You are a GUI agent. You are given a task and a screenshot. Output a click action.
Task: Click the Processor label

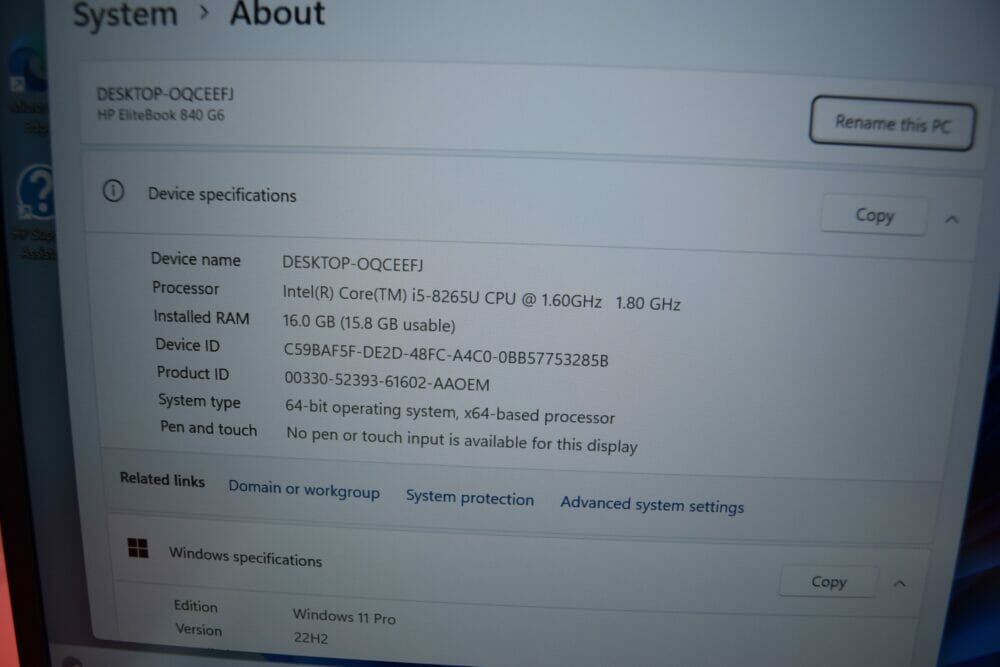point(186,288)
